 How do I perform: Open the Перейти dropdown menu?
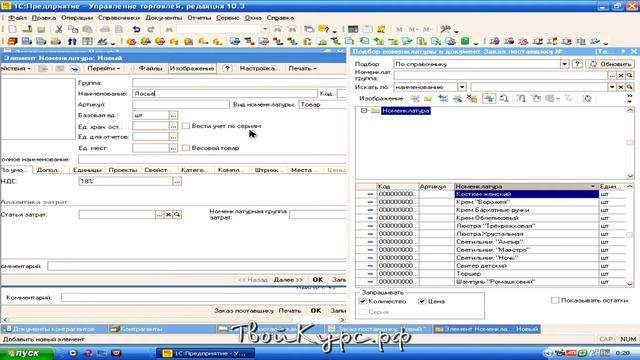104,69
